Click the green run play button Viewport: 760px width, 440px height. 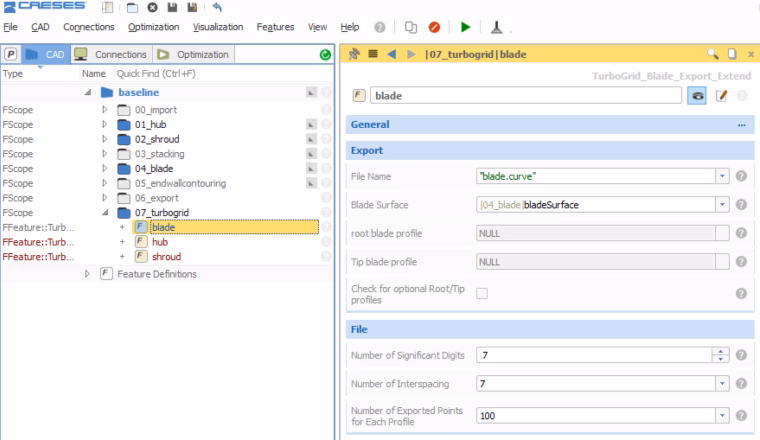[465, 27]
